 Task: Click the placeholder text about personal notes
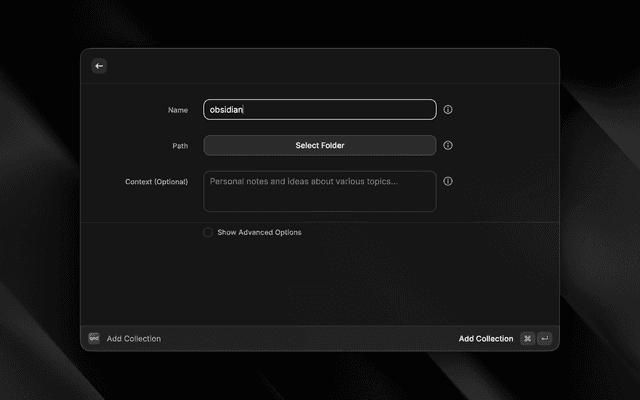pos(304,181)
